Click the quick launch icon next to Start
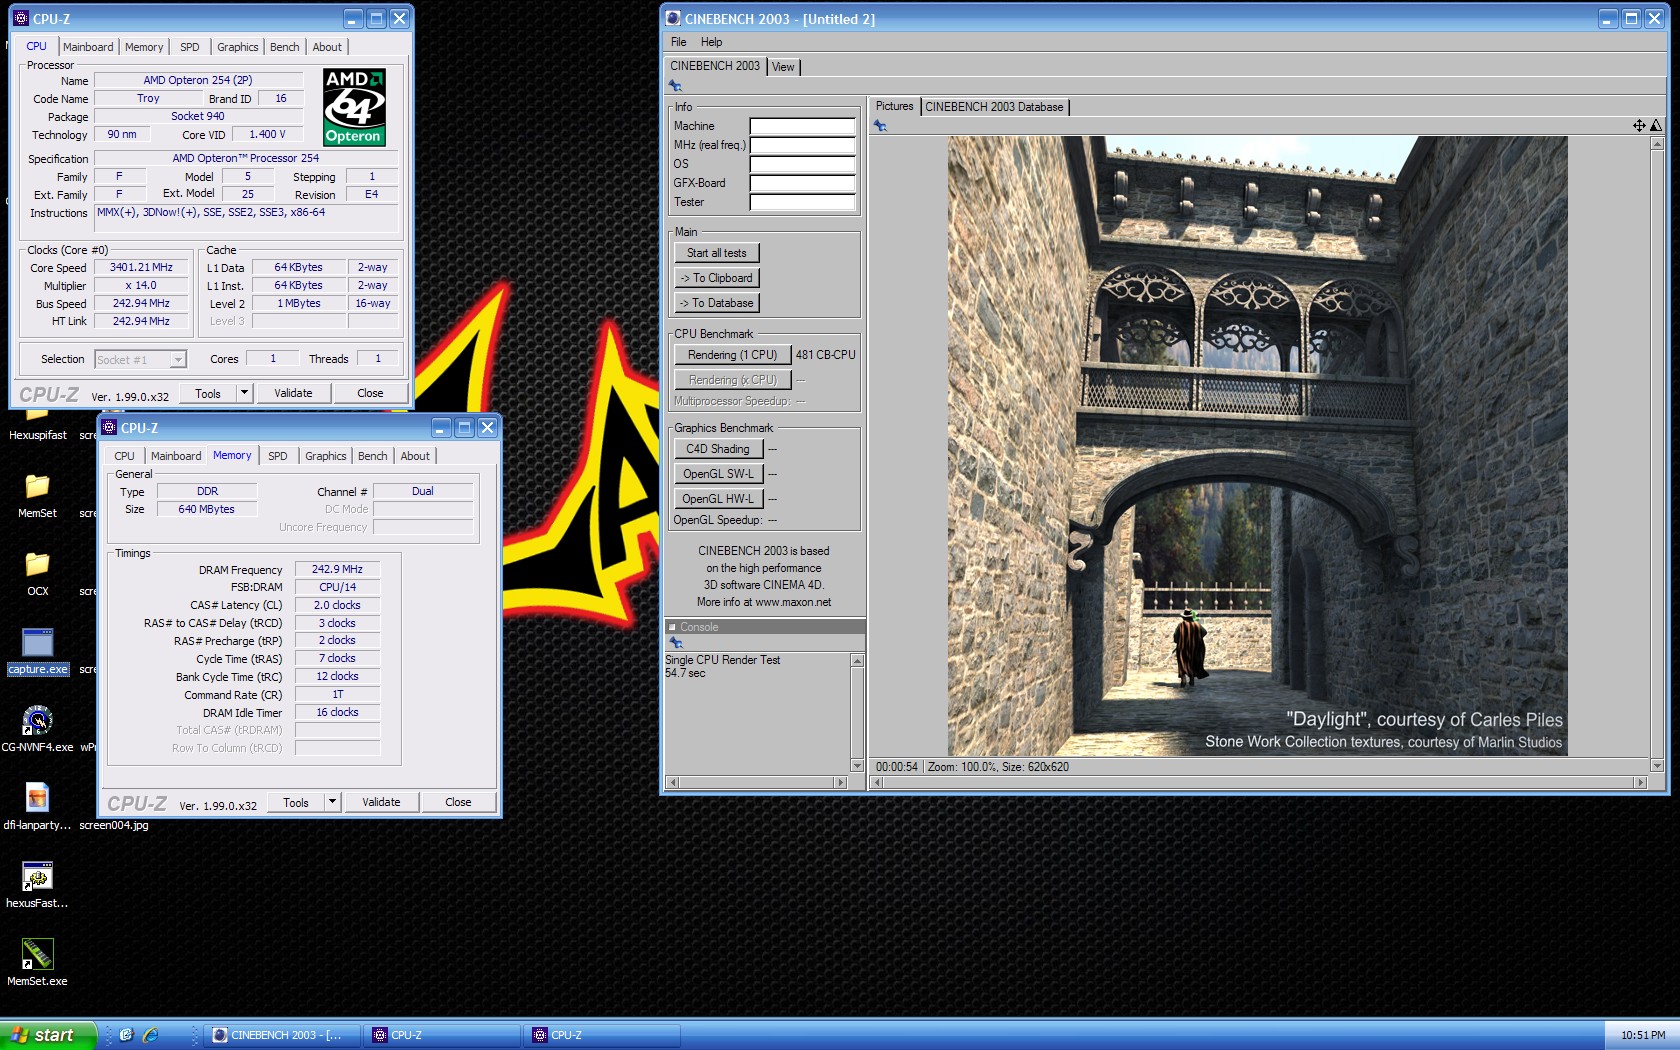Image resolution: width=1680 pixels, height=1050 pixels. [x=126, y=1035]
